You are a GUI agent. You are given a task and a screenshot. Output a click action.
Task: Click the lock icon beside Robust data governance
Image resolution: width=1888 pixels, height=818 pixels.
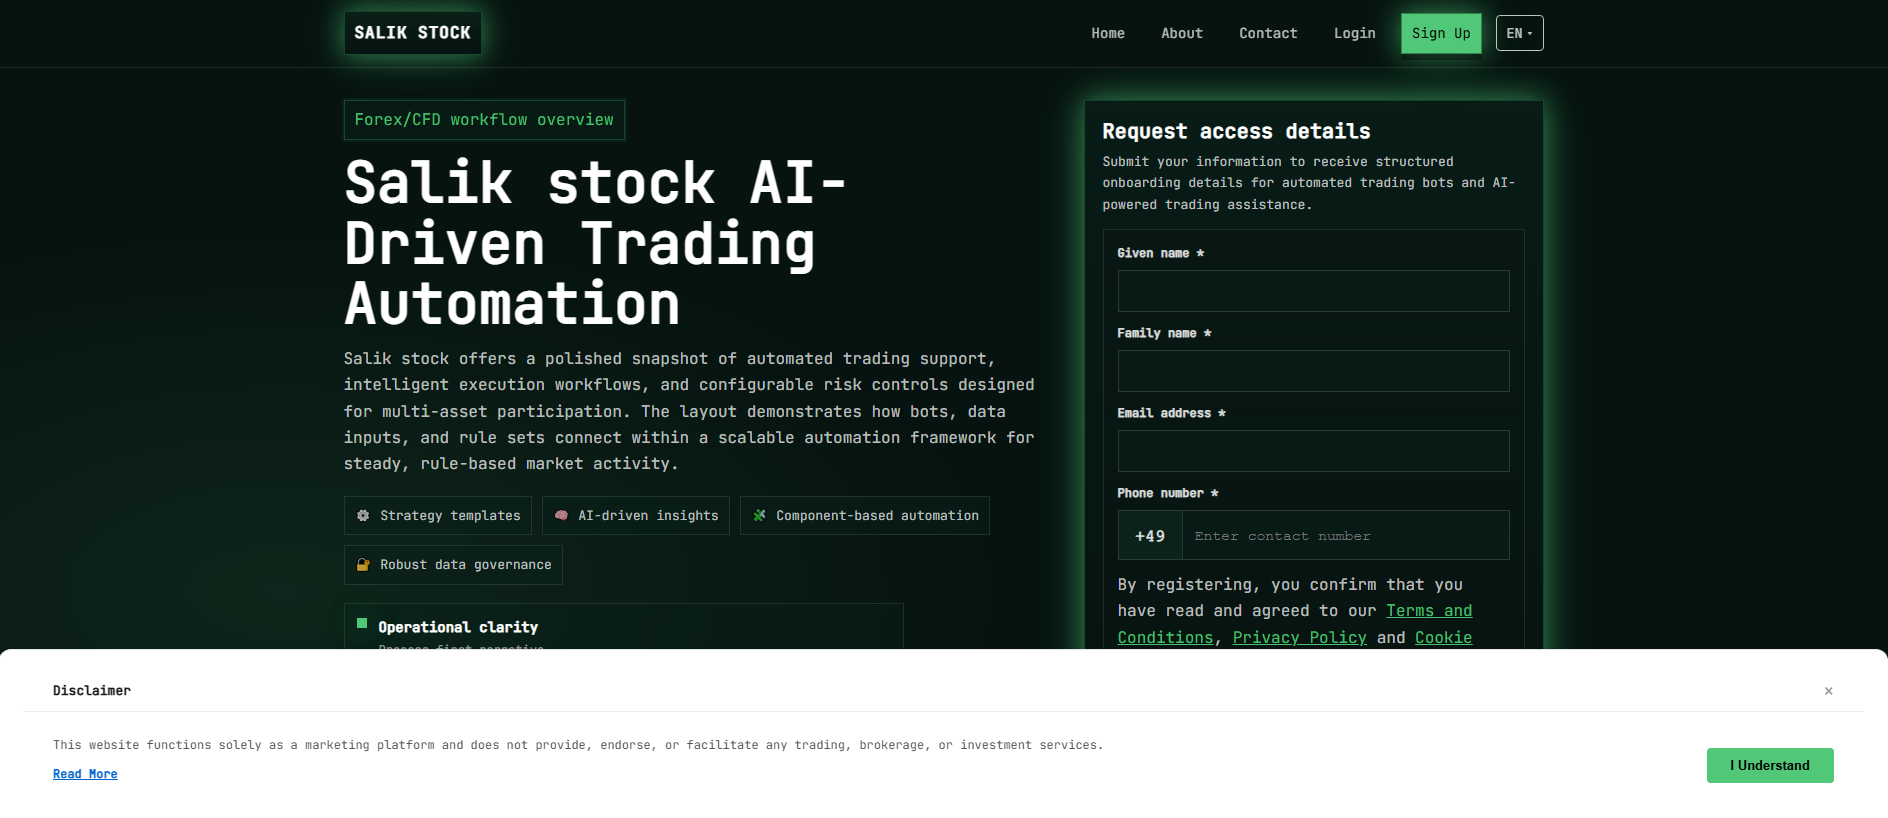[363, 565]
